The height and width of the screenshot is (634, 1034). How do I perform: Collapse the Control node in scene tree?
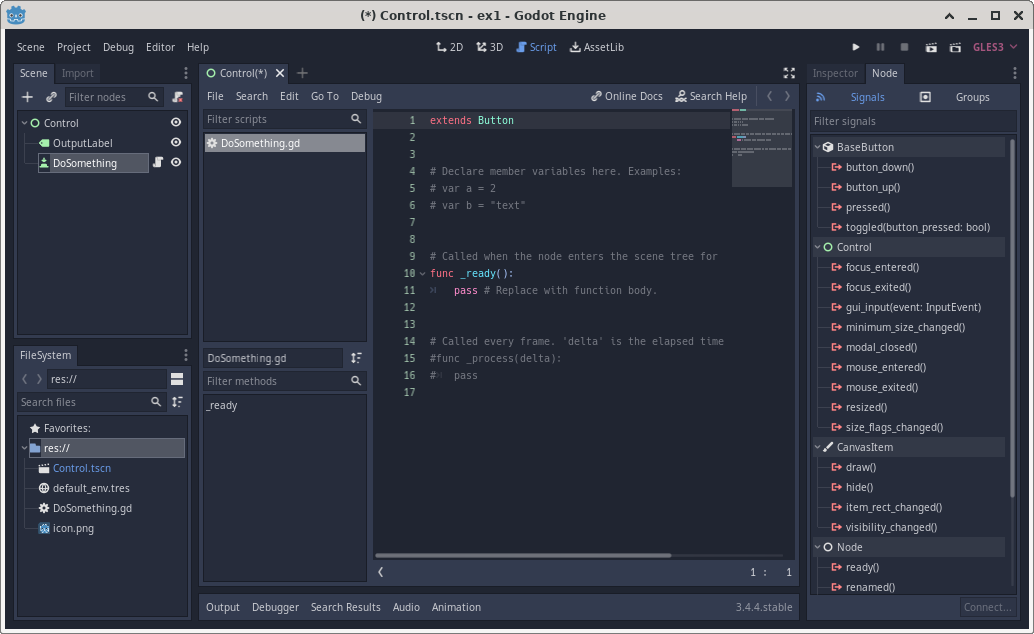pos(24,123)
